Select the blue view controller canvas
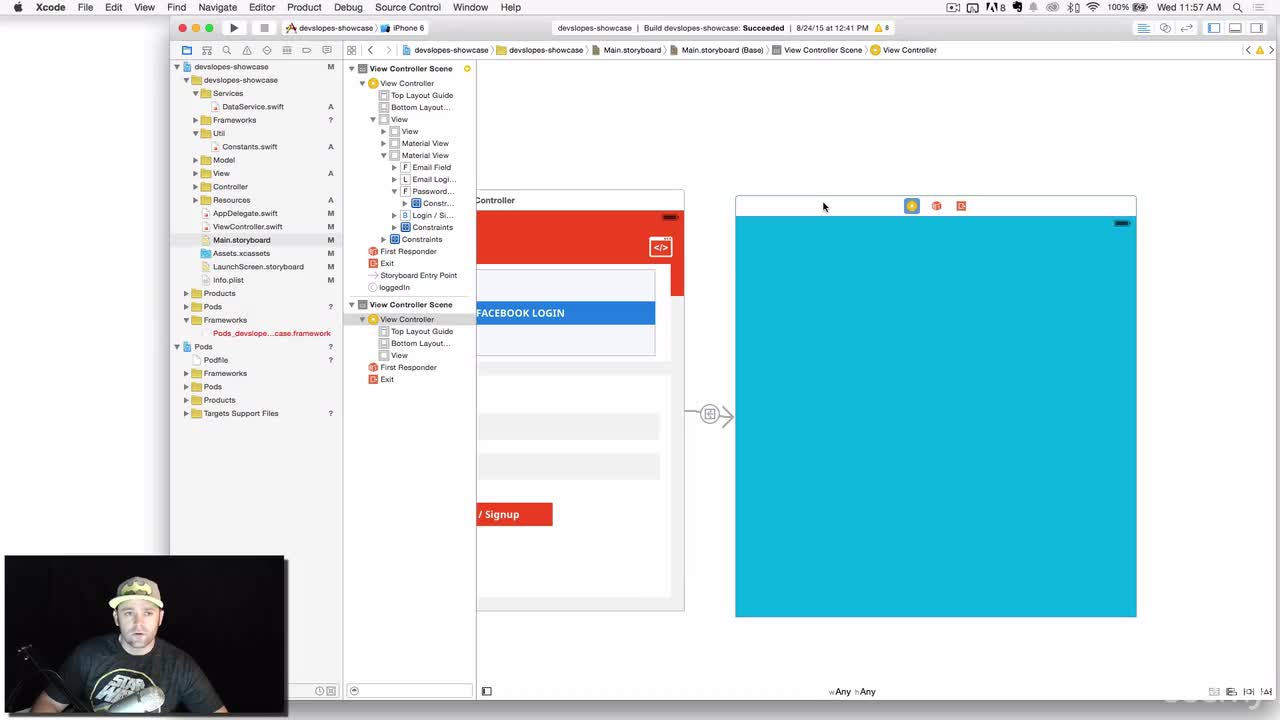Image resolution: width=1280 pixels, height=720 pixels. 935,416
